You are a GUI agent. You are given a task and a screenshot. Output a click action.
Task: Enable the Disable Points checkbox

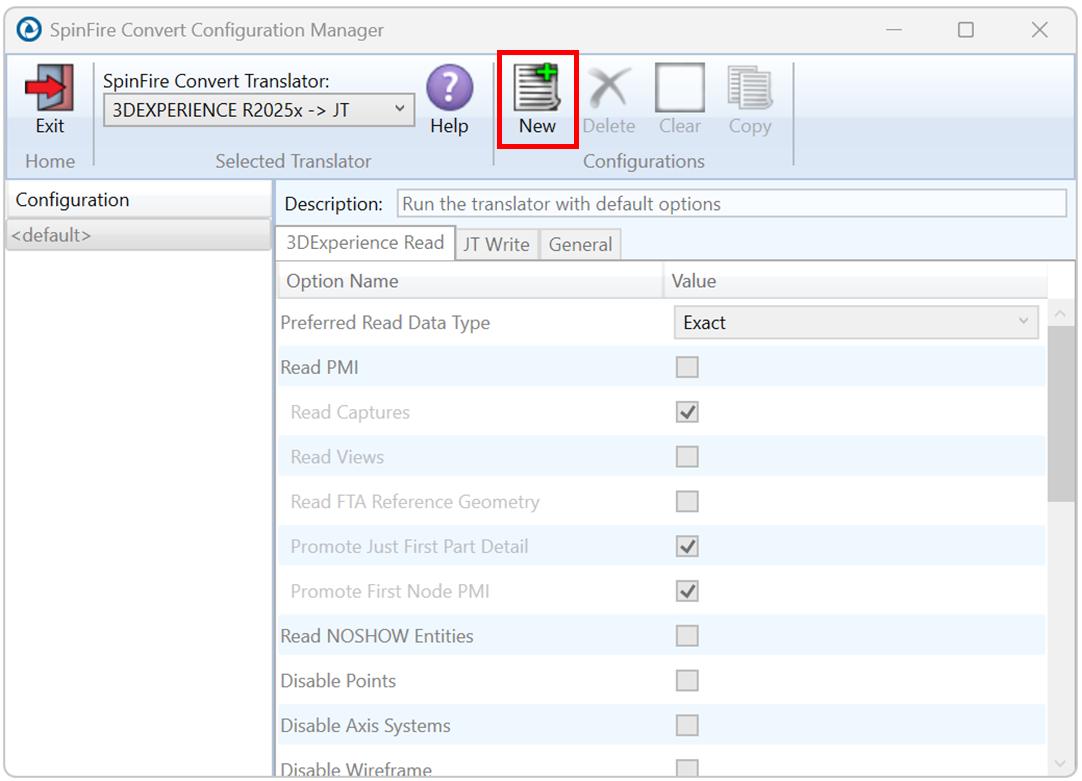(687, 680)
